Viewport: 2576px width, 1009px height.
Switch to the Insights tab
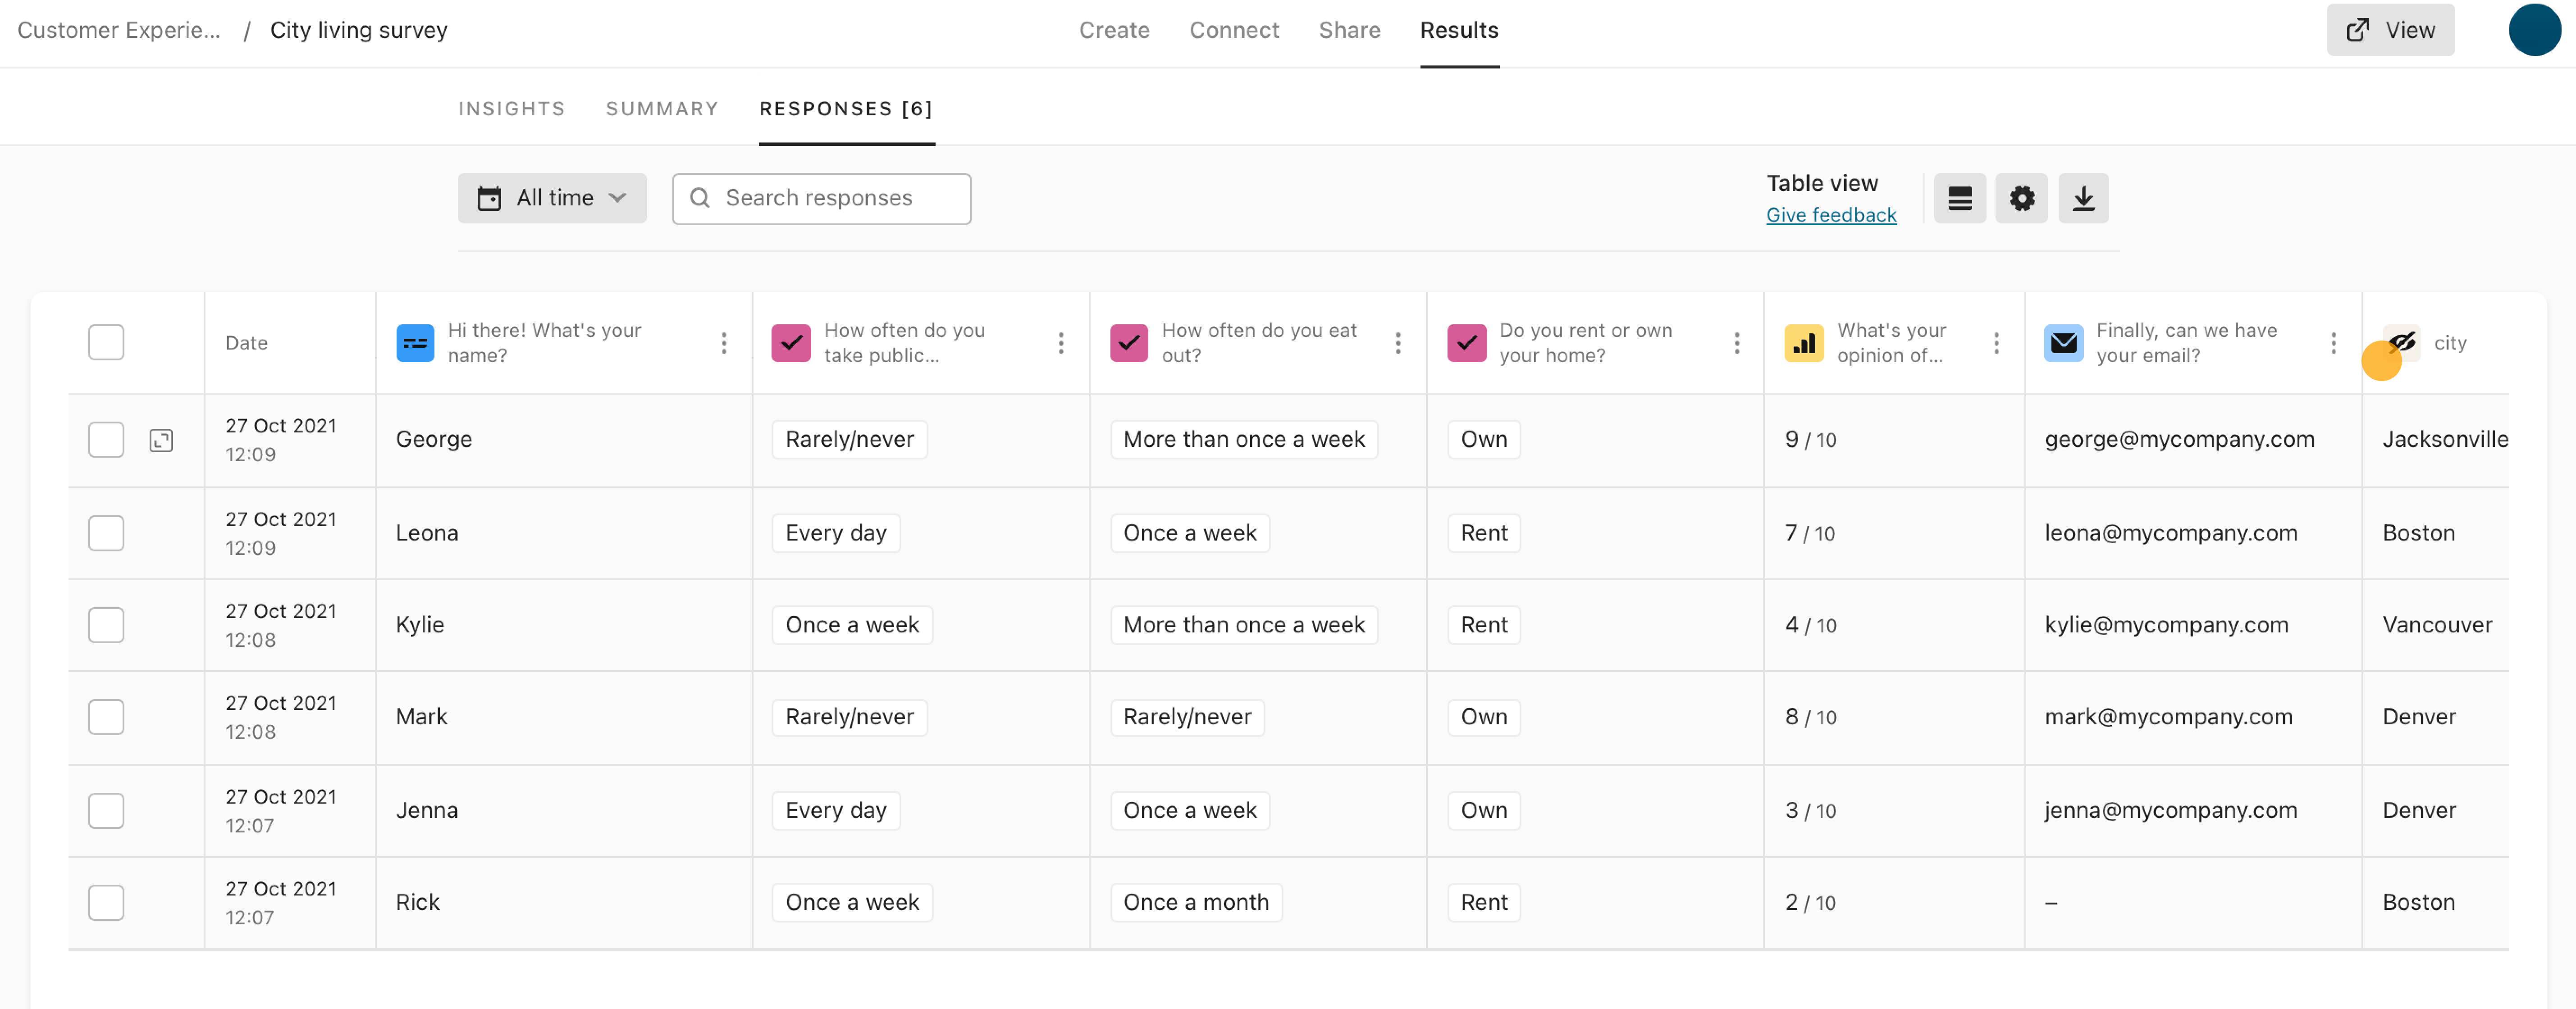(x=511, y=108)
